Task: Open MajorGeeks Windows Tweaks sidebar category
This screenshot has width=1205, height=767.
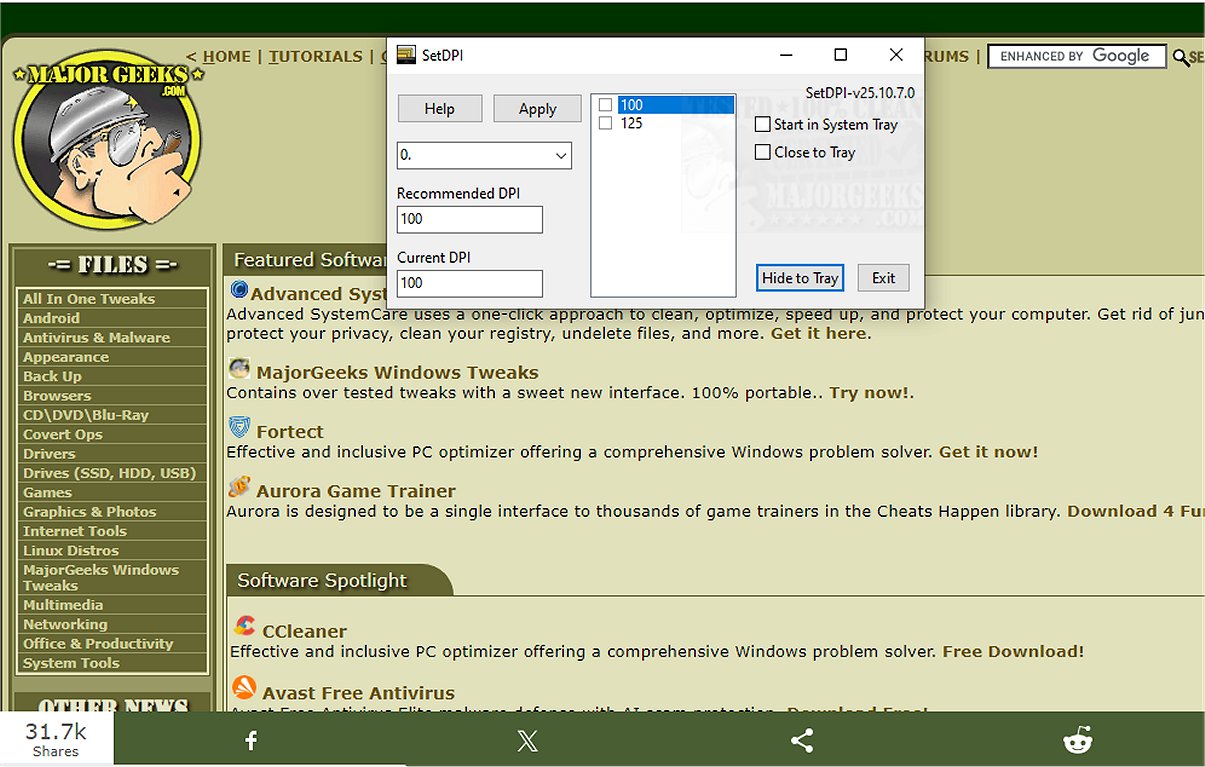Action: [101, 577]
